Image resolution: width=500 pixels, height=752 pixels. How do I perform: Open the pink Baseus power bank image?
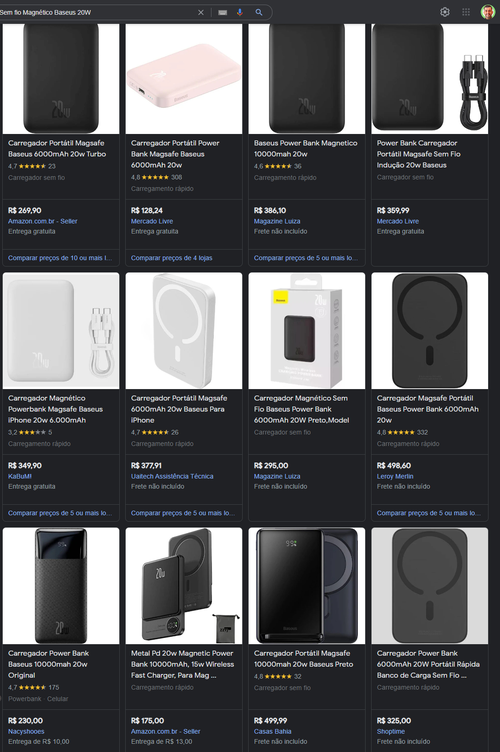(184, 79)
